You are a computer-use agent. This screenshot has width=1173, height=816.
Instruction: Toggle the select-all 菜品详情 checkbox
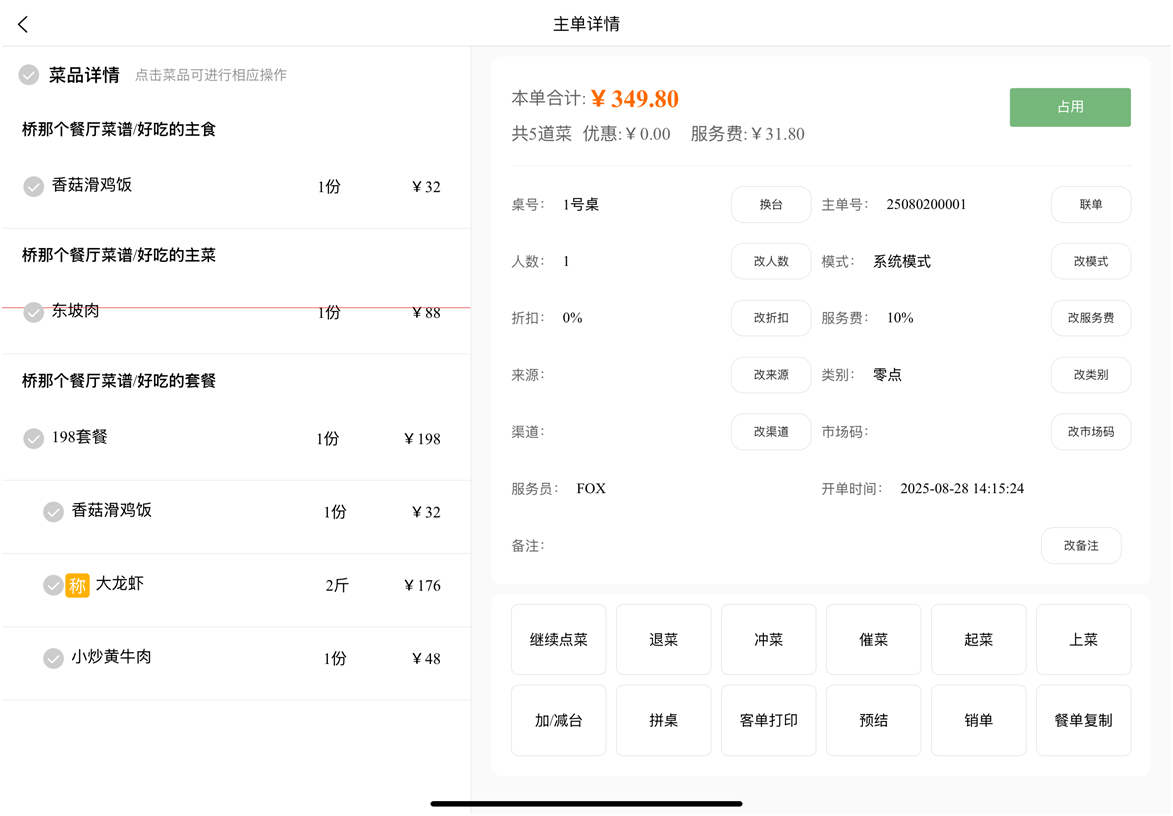(29, 75)
